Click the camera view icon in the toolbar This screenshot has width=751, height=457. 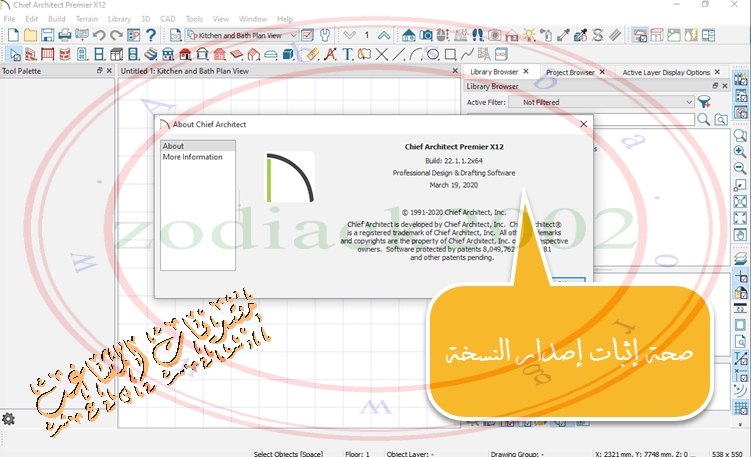point(426,35)
